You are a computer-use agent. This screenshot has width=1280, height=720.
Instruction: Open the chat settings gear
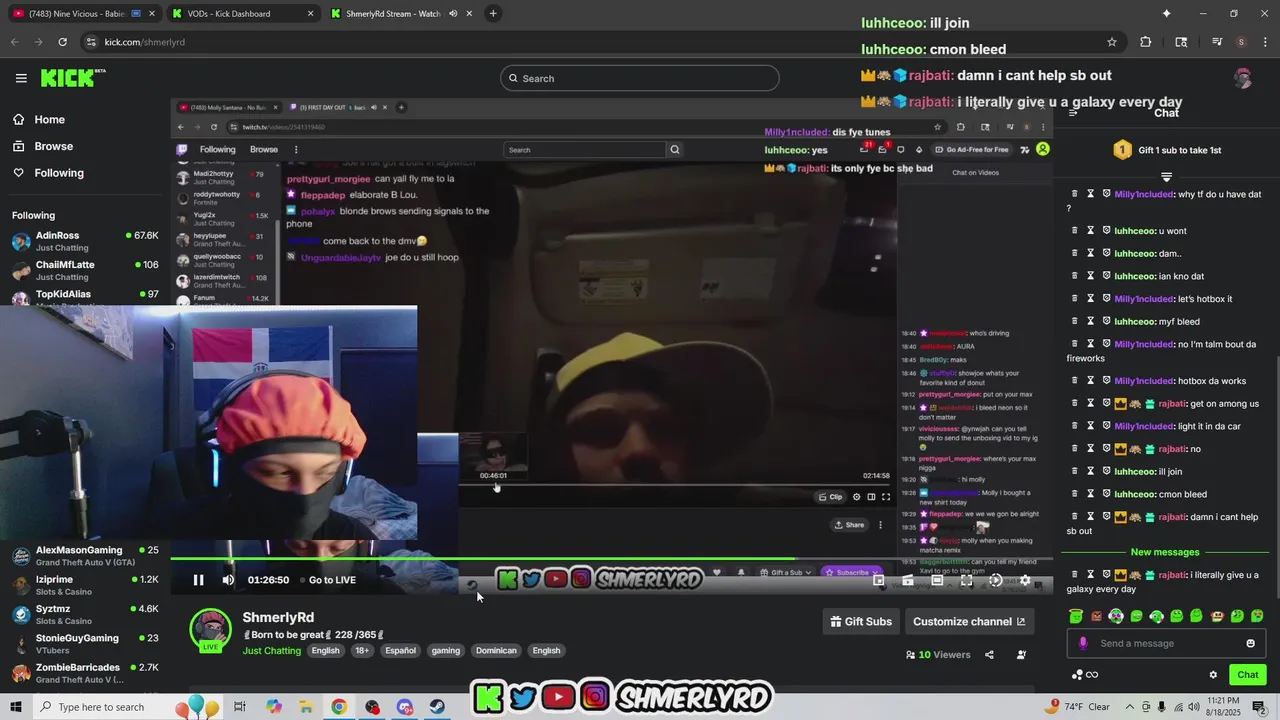(x=1213, y=675)
